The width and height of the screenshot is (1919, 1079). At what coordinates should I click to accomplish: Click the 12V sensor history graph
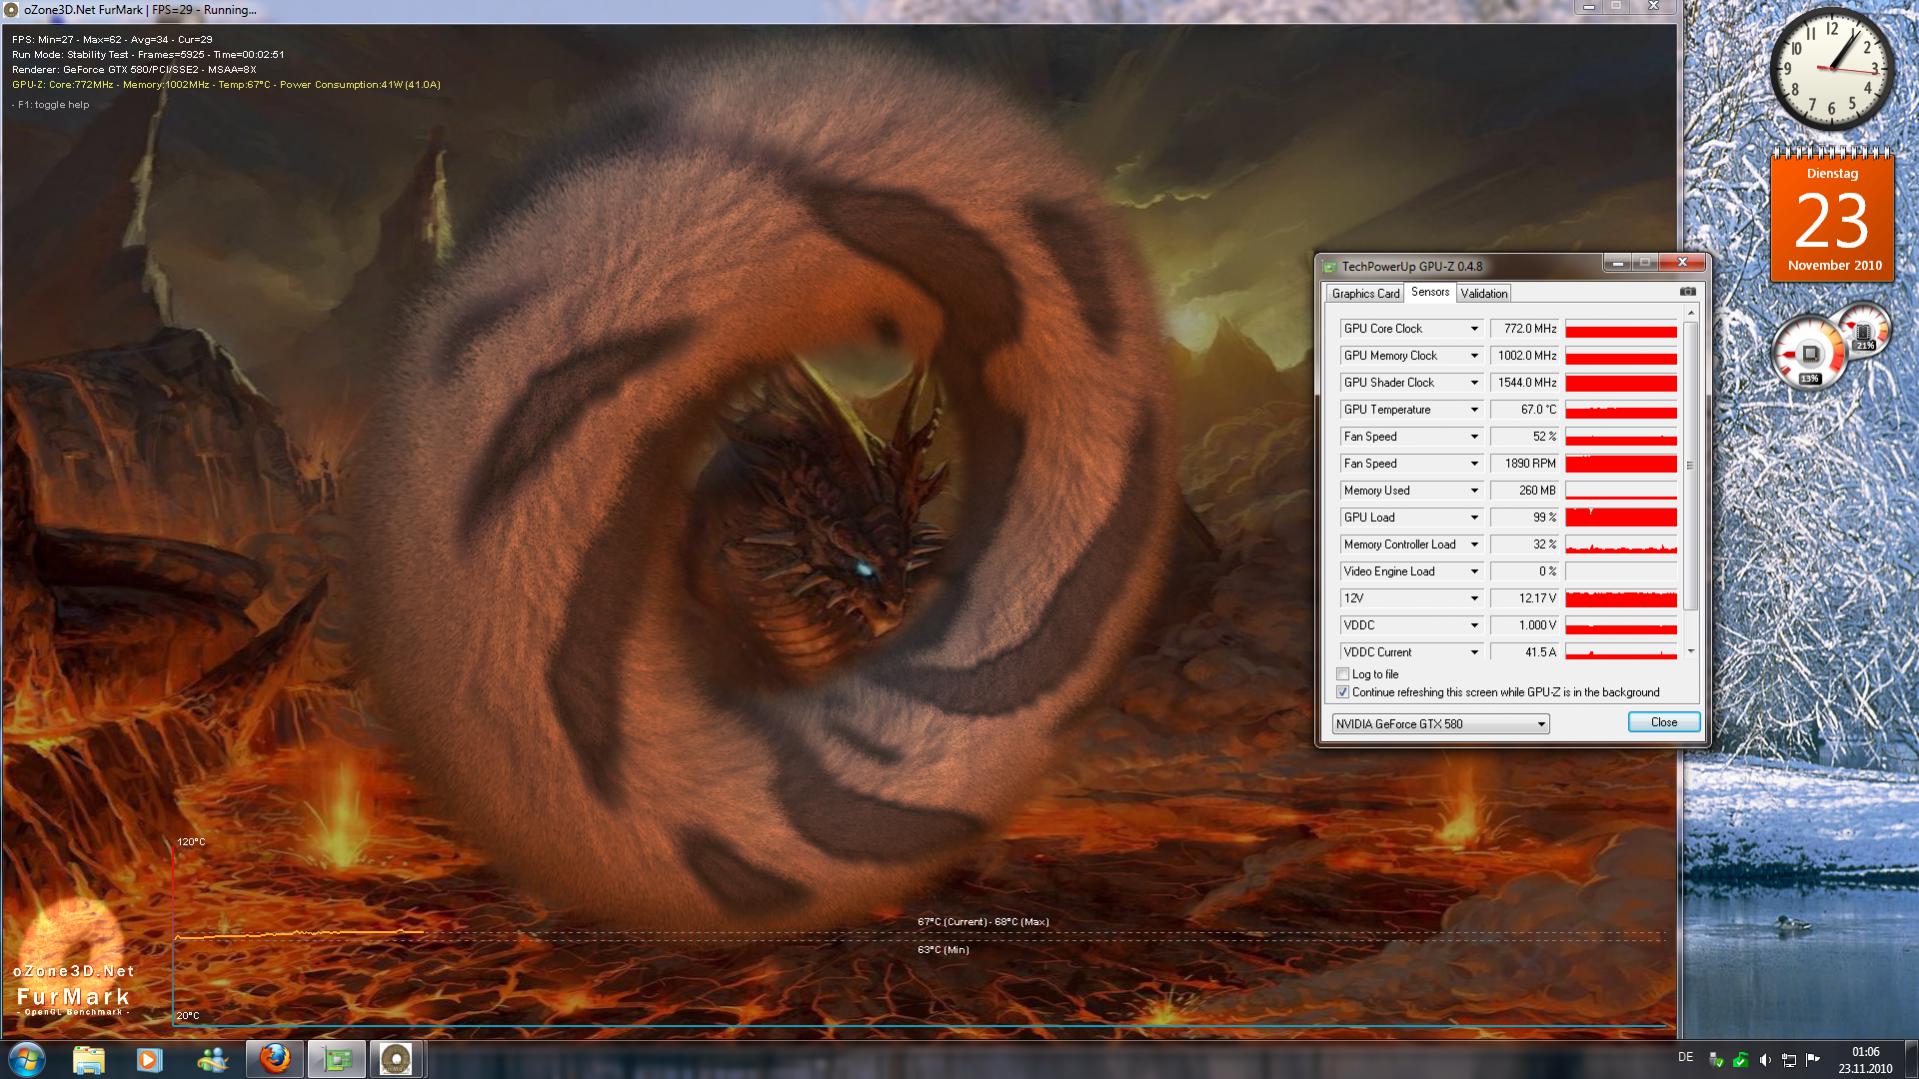1621,599
